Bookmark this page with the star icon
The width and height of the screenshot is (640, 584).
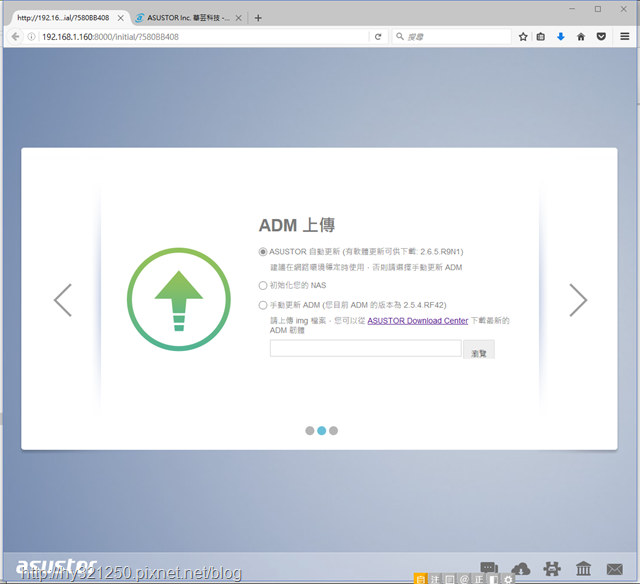point(523,37)
